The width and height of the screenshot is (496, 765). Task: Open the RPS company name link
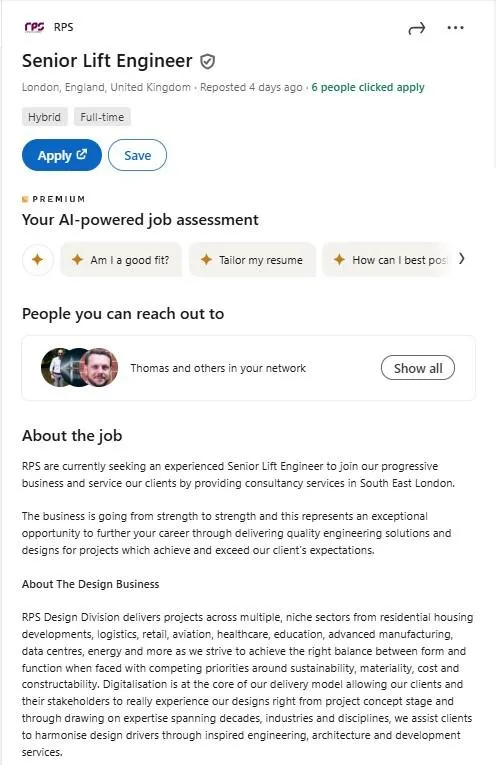[63, 27]
